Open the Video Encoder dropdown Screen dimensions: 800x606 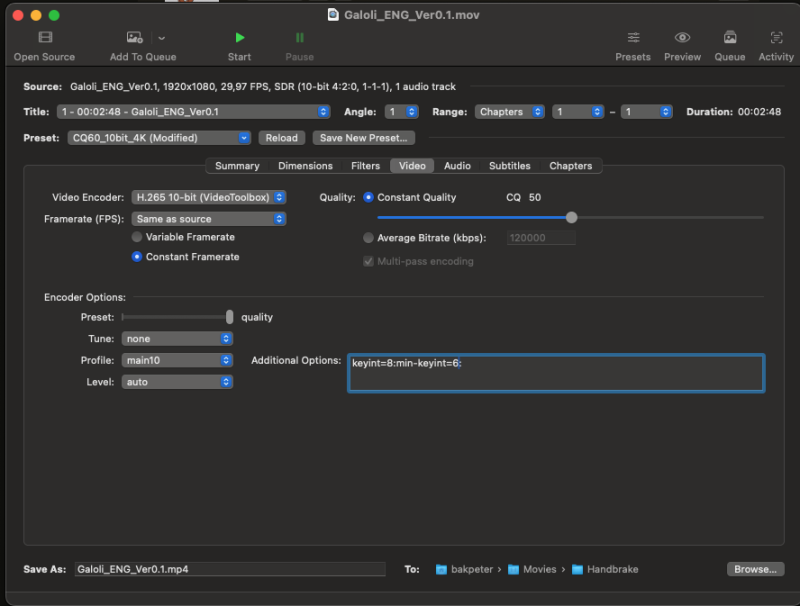209,197
